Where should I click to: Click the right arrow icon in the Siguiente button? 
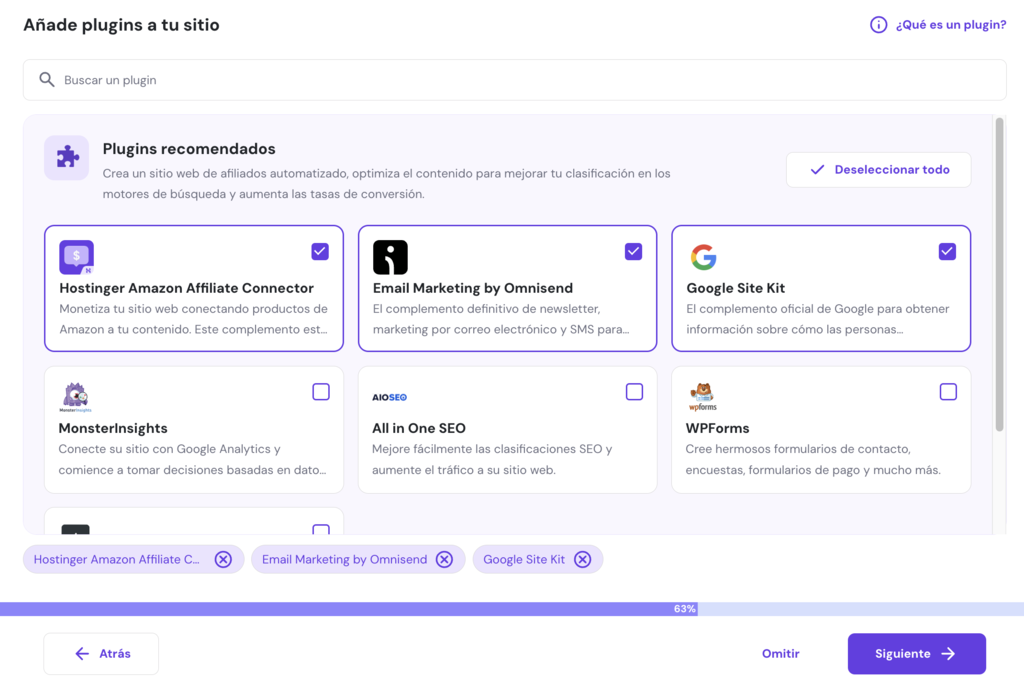(x=948, y=653)
